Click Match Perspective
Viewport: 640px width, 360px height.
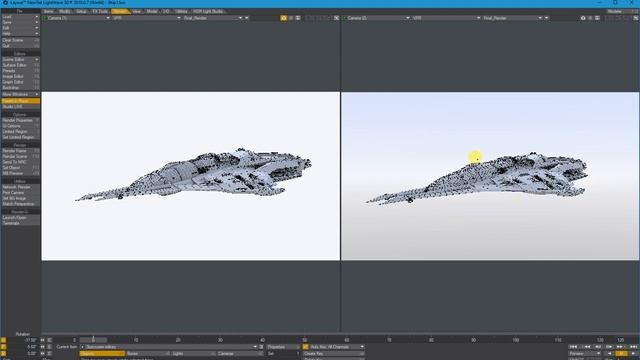pos(20,204)
